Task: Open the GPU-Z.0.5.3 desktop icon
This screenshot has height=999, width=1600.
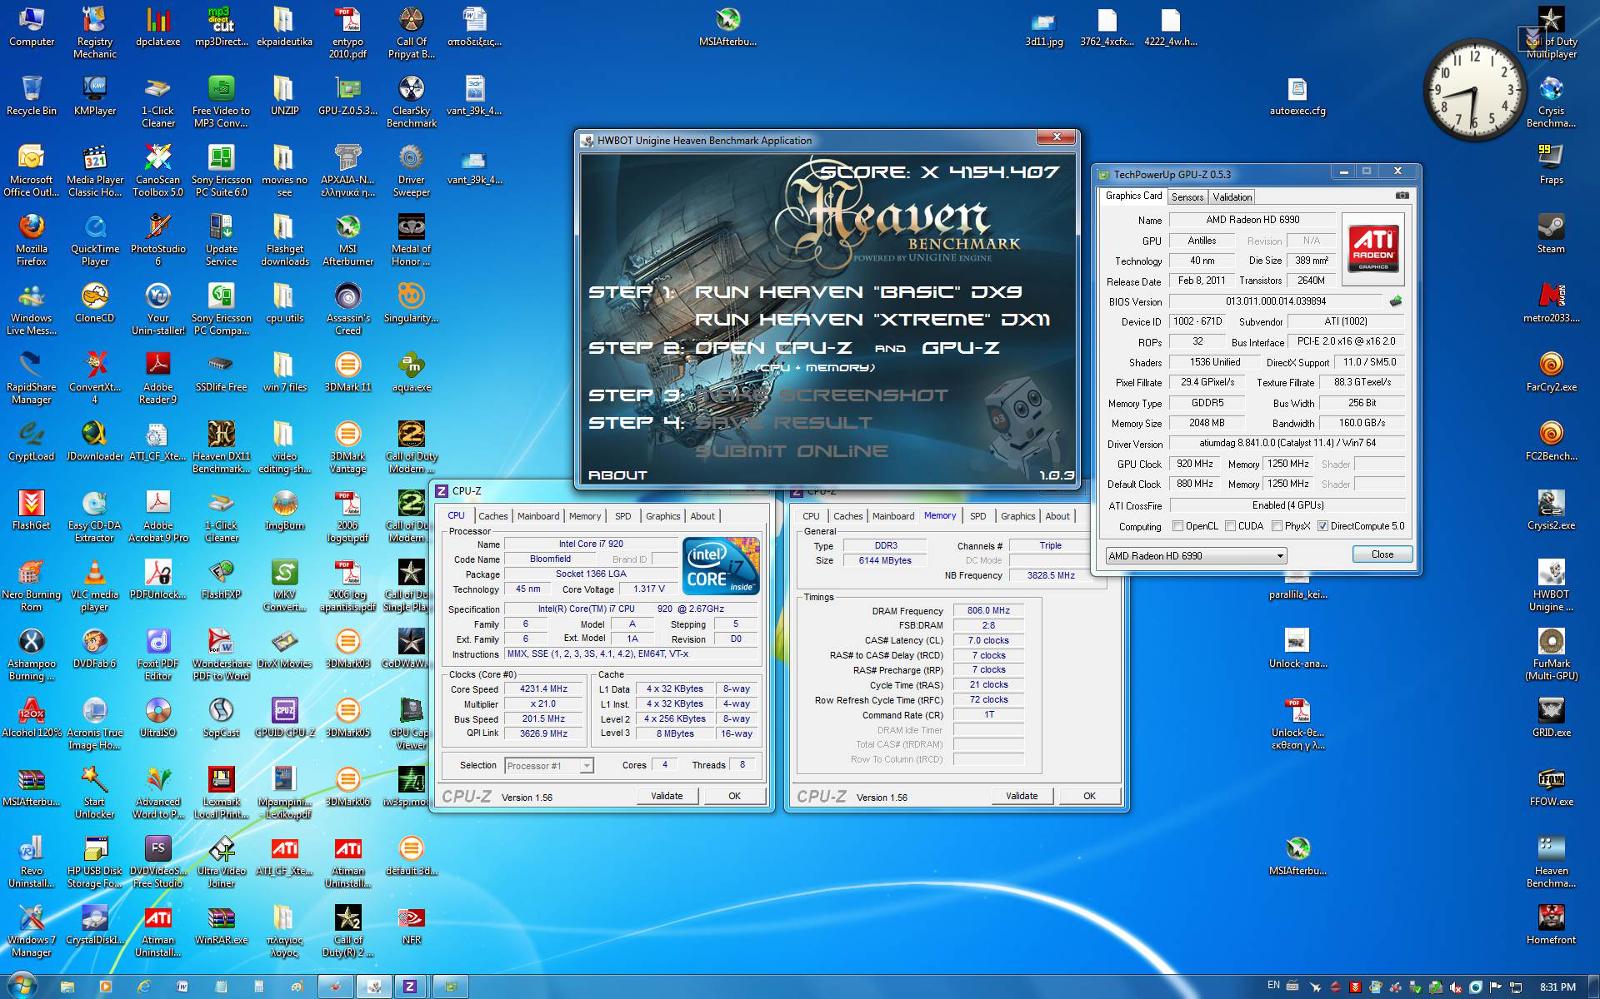Action: (x=347, y=96)
